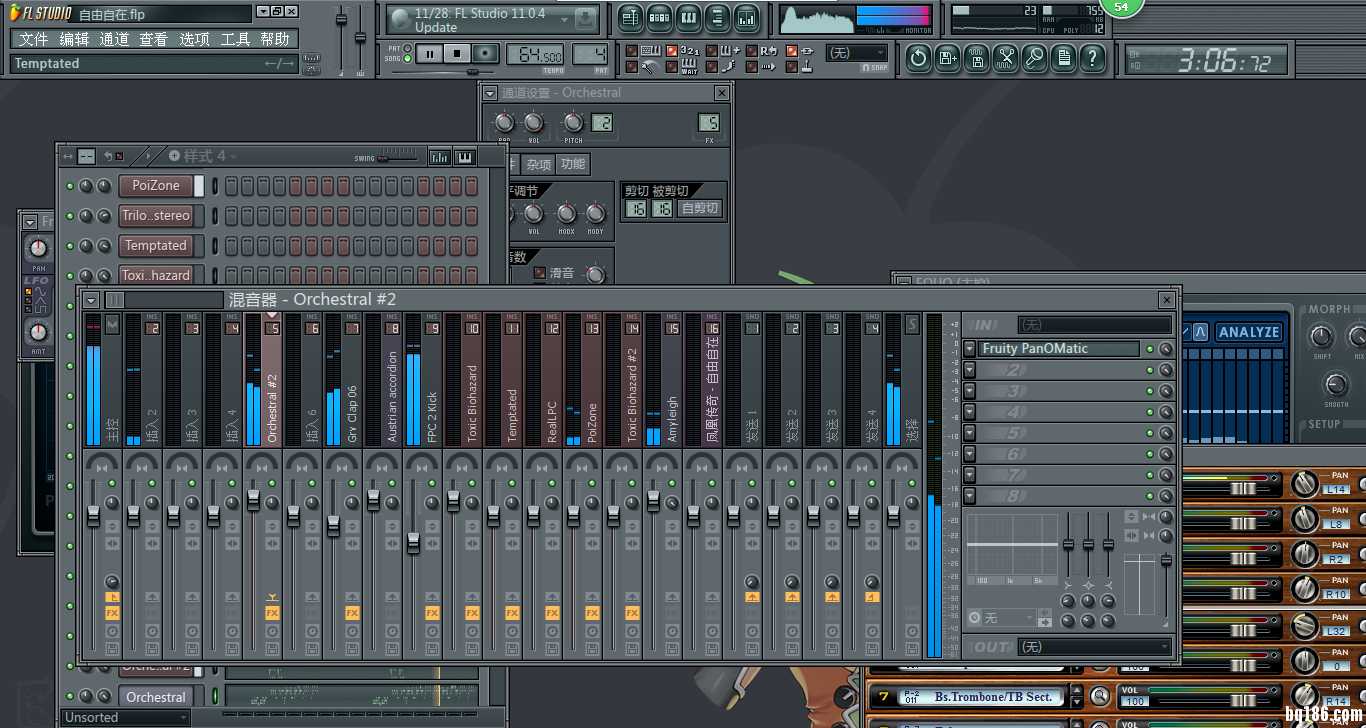Open the 查看 menu
Viewport: 1366px width, 728px height.
click(x=154, y=39)
